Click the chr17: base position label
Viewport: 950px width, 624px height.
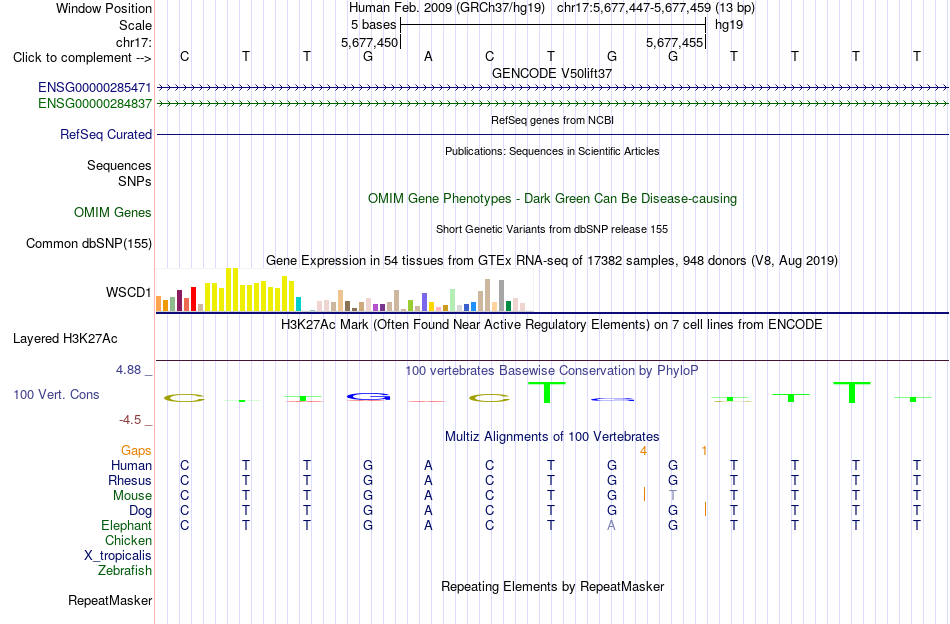point(134,42)
